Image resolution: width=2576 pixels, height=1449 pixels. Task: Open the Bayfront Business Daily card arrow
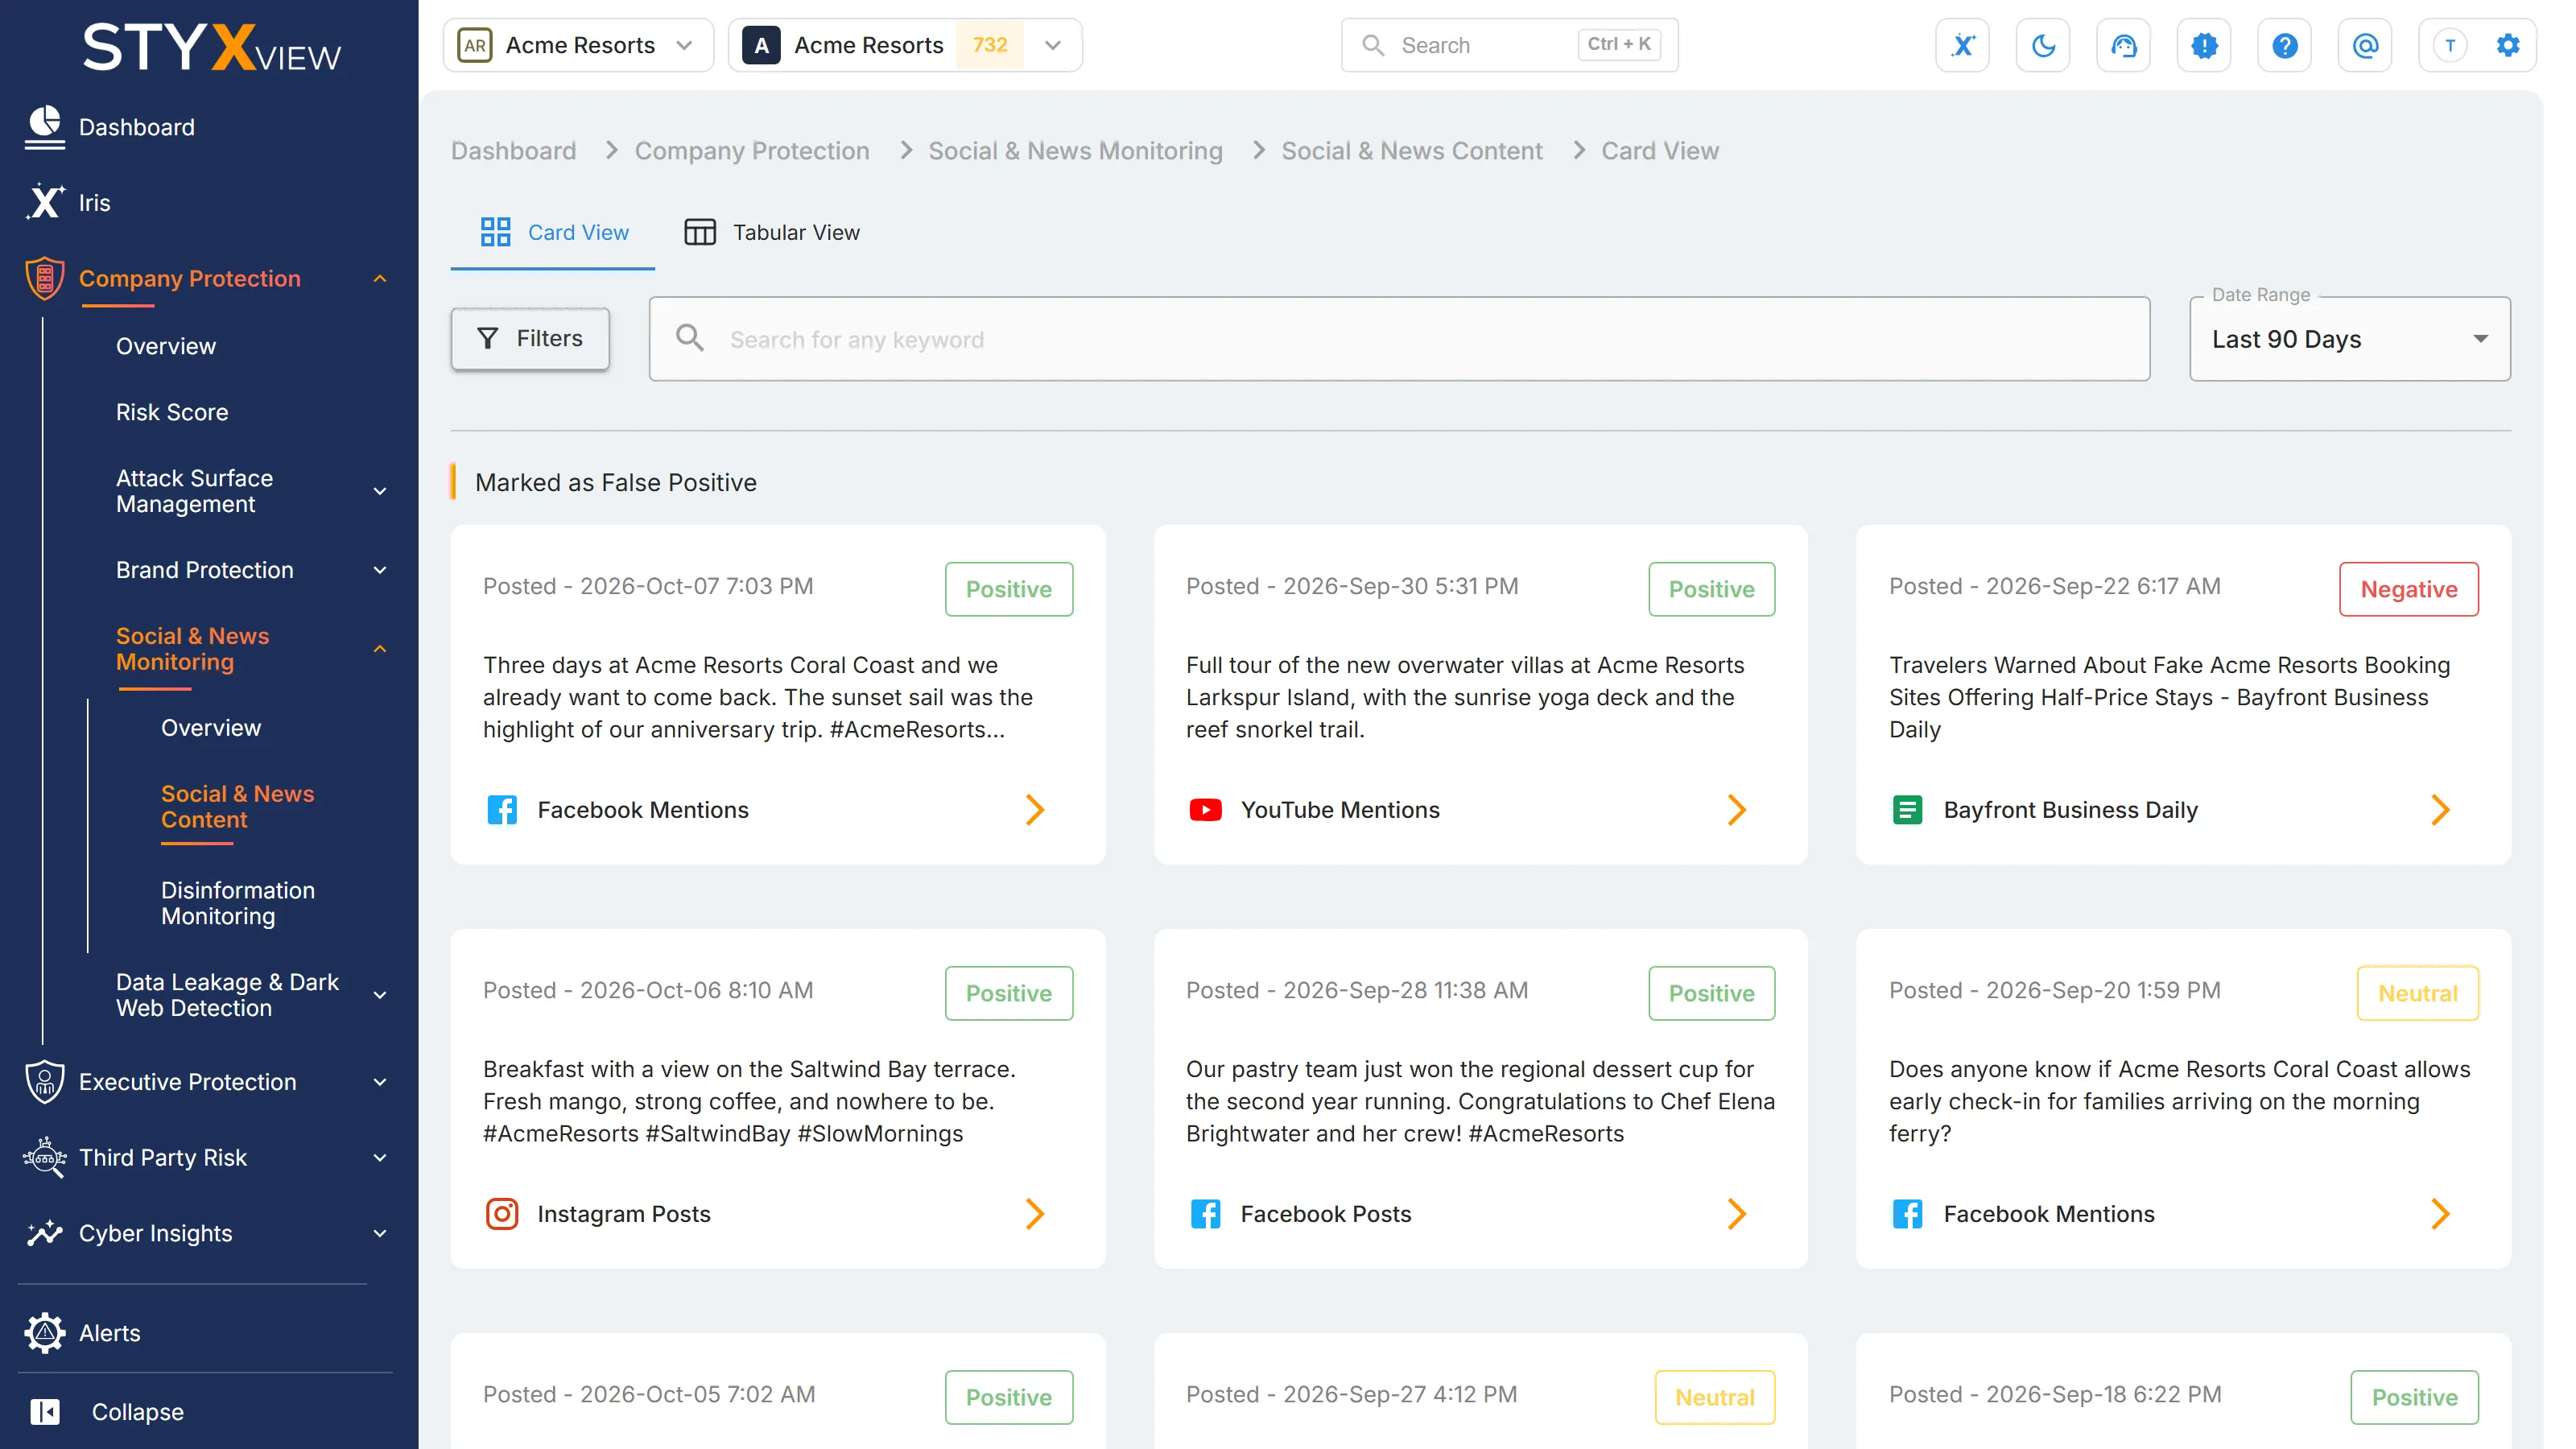click(2440, 809)
